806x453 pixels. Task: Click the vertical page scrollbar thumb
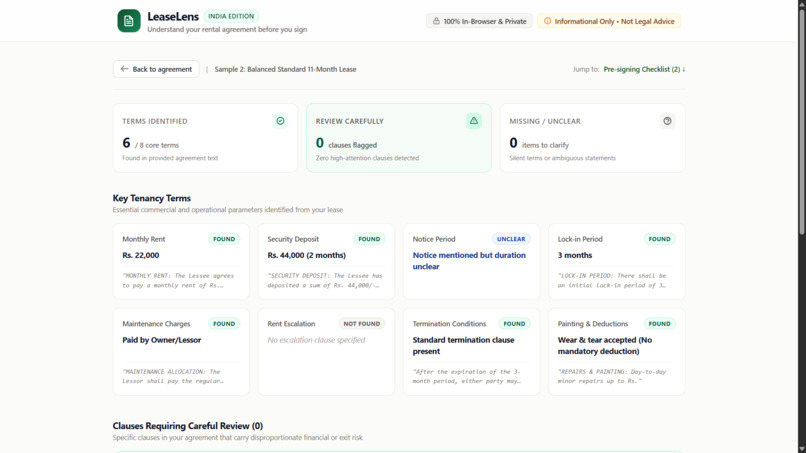click(801, 121)
